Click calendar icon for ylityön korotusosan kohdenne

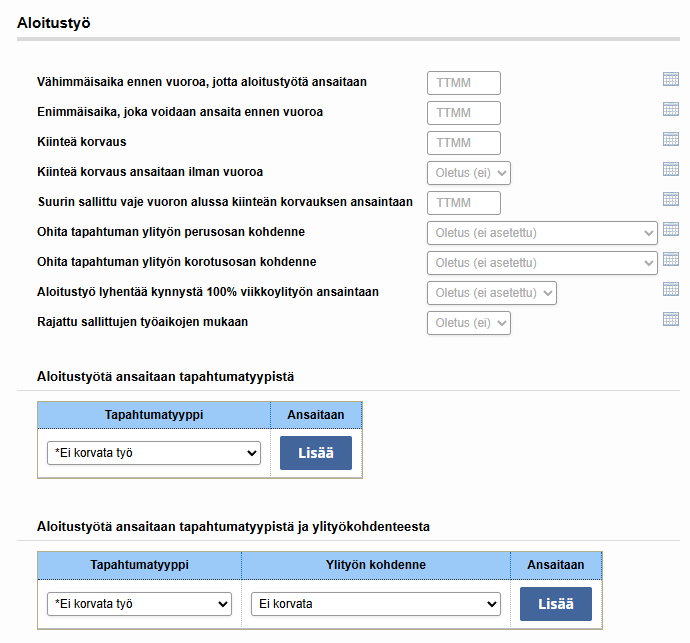[x=671, y=259]
